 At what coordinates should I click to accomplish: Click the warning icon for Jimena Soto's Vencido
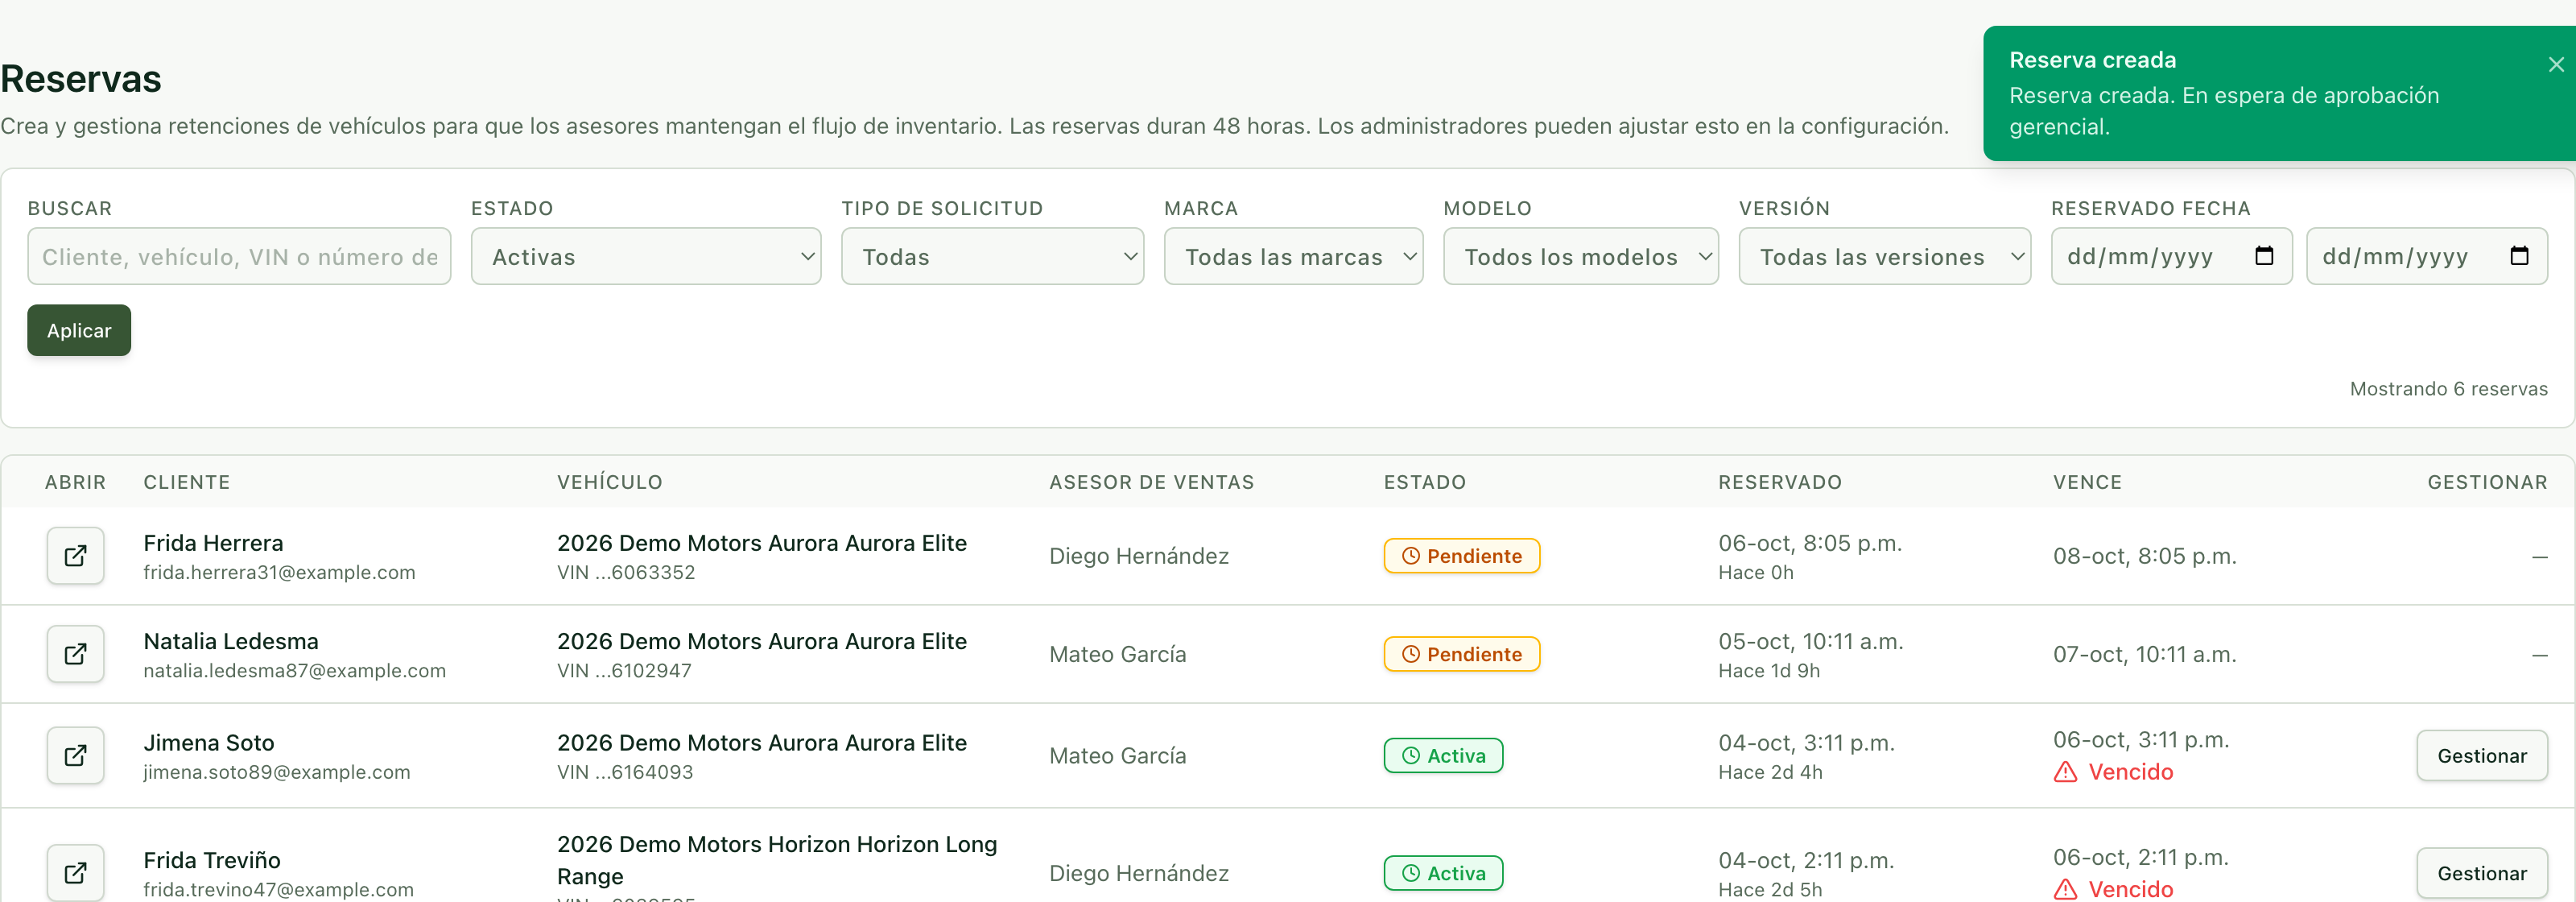point(2065,772)
